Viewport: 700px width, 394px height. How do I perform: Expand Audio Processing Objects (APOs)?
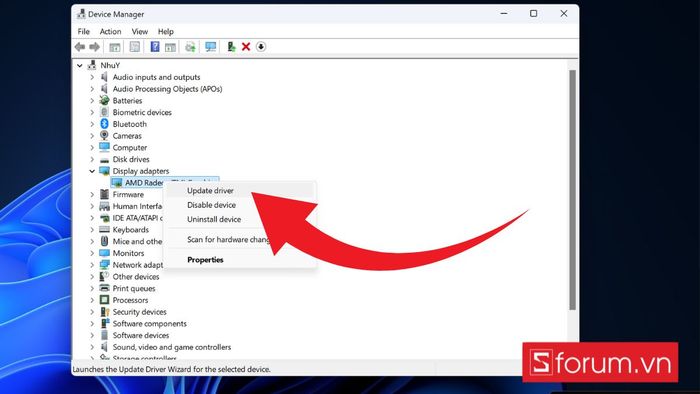(x=92, y=89)
